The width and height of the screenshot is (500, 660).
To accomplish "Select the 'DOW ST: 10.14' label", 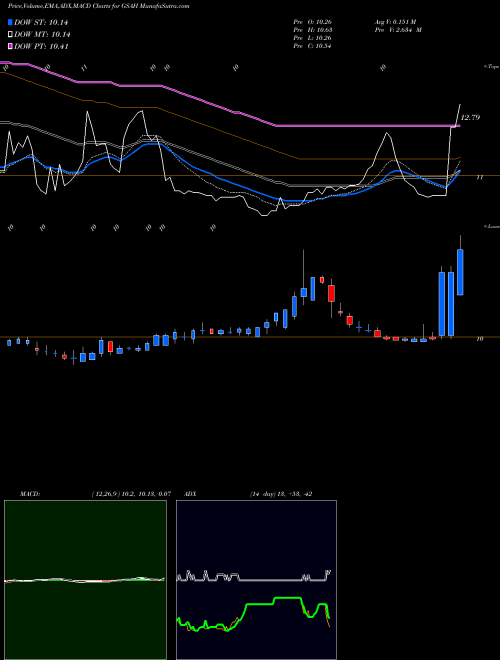I will coord(41,22).
